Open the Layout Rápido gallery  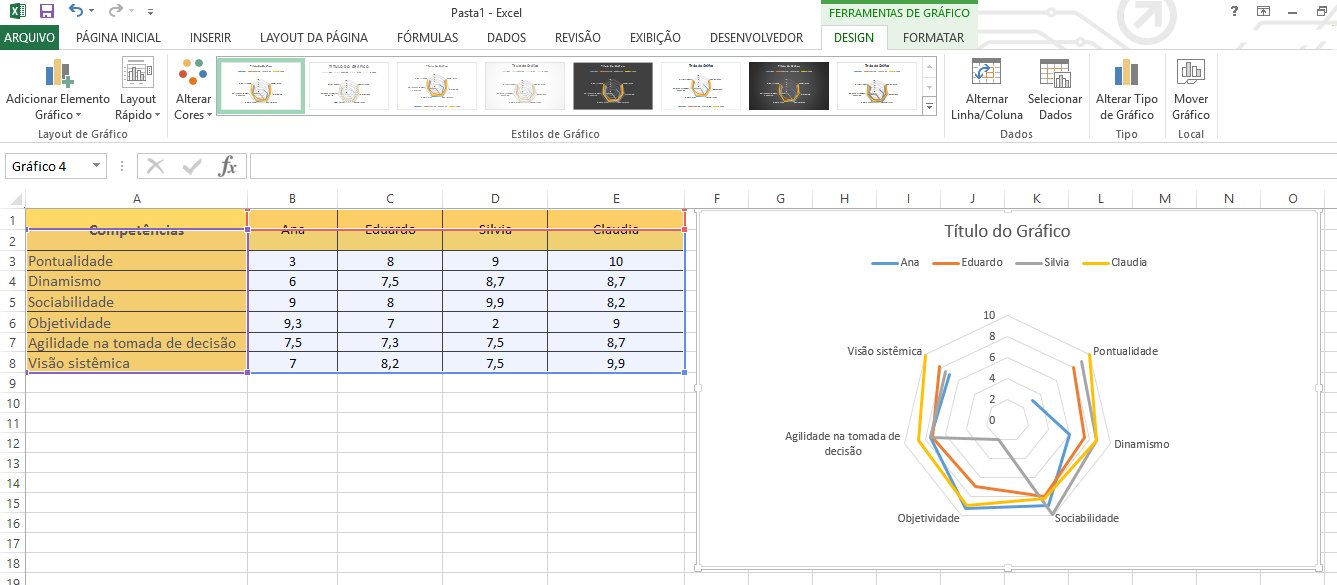[137, 88]
